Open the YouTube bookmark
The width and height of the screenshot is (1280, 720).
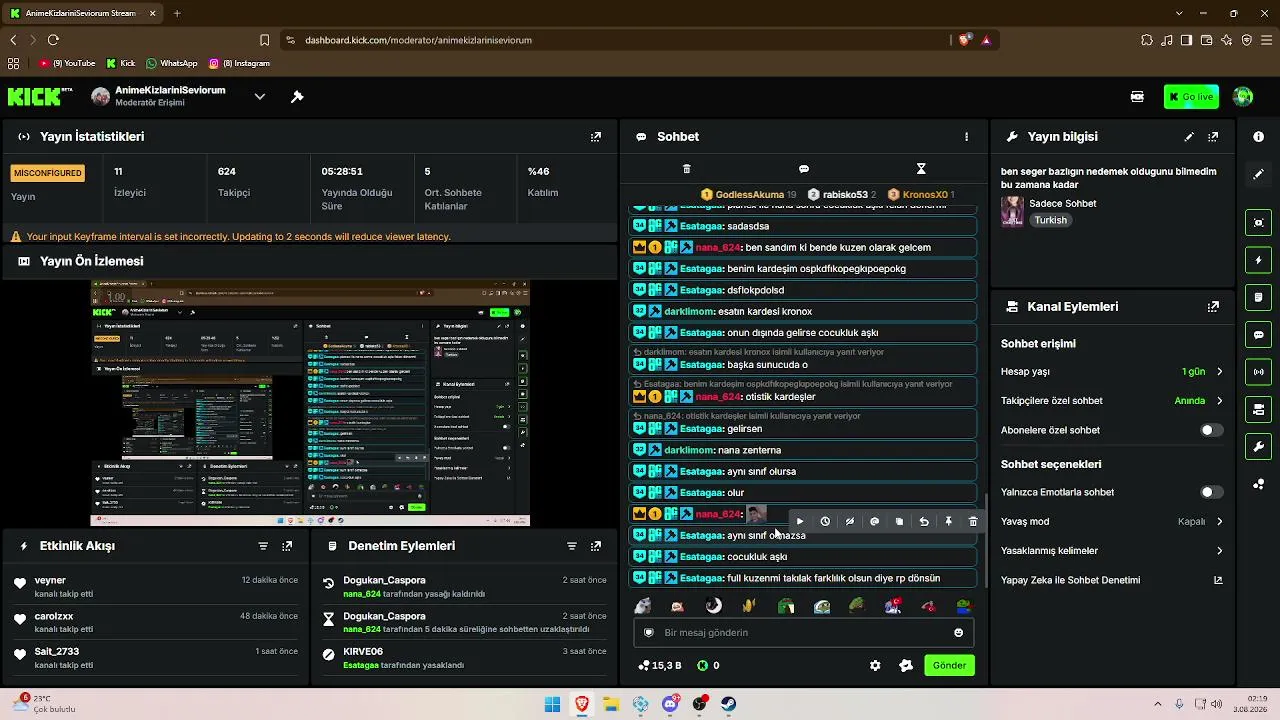67,63
